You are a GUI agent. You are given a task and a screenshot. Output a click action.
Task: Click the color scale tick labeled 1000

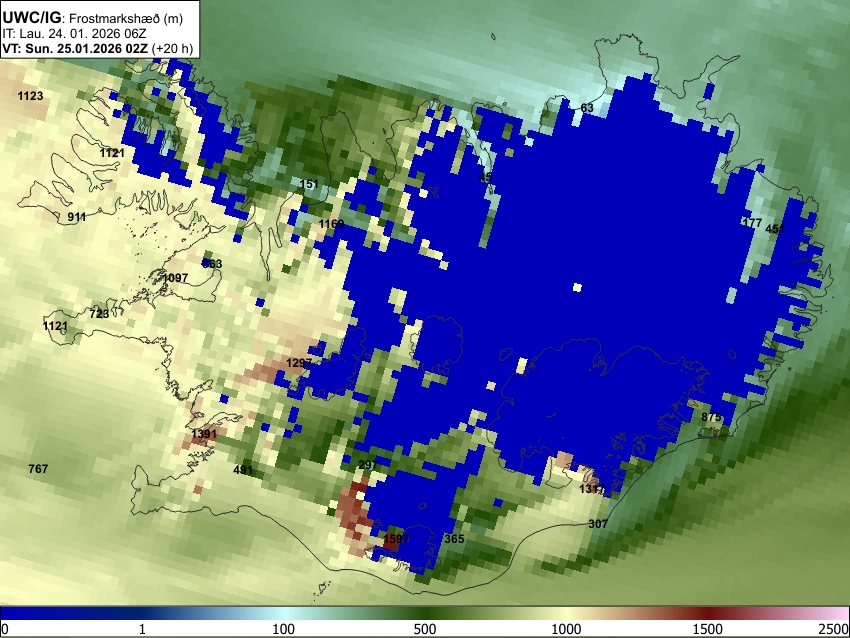[566, 629]
